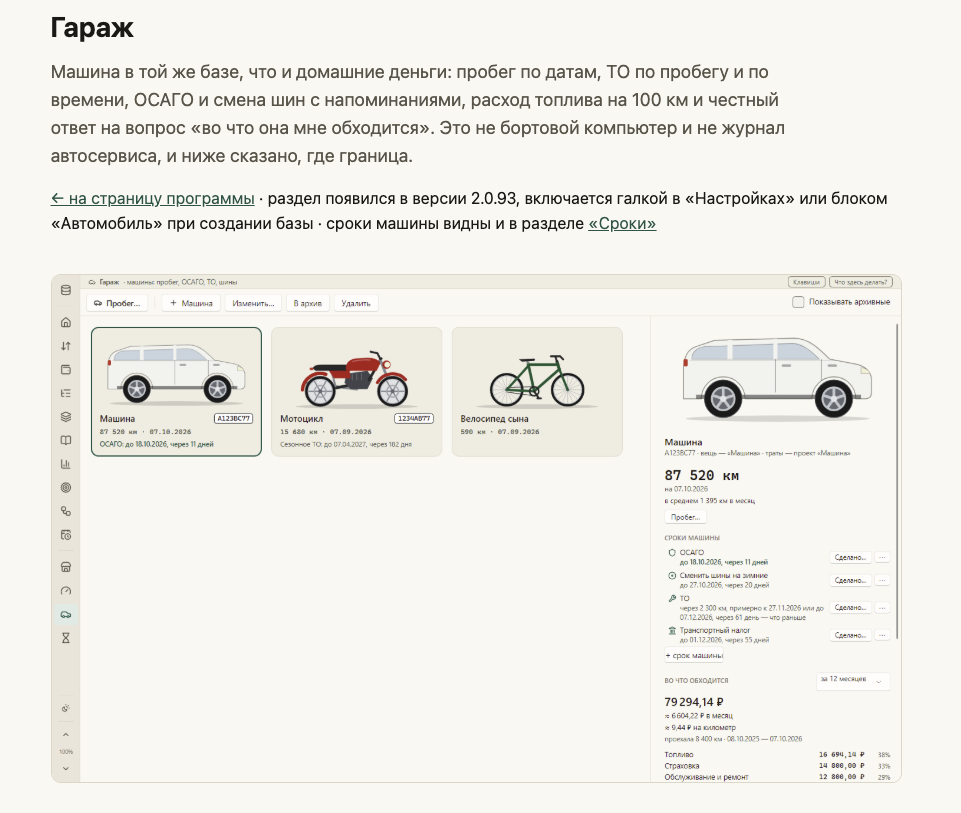Image resolution: width=961 pixels, height=813 pixels.
Task: Open the open-book sidebar icon
Action: (x=66, y=441)
